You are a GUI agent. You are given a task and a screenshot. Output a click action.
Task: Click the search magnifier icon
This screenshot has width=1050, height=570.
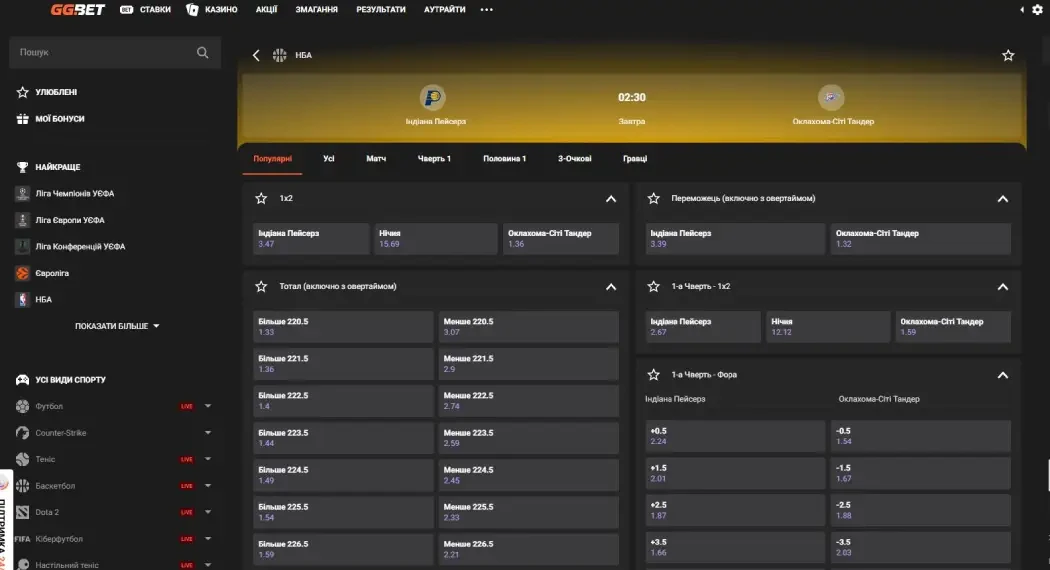tap(203, 53)
